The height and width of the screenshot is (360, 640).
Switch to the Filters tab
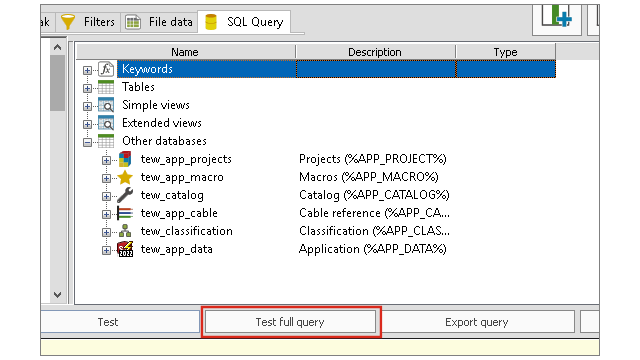(88, 22)
